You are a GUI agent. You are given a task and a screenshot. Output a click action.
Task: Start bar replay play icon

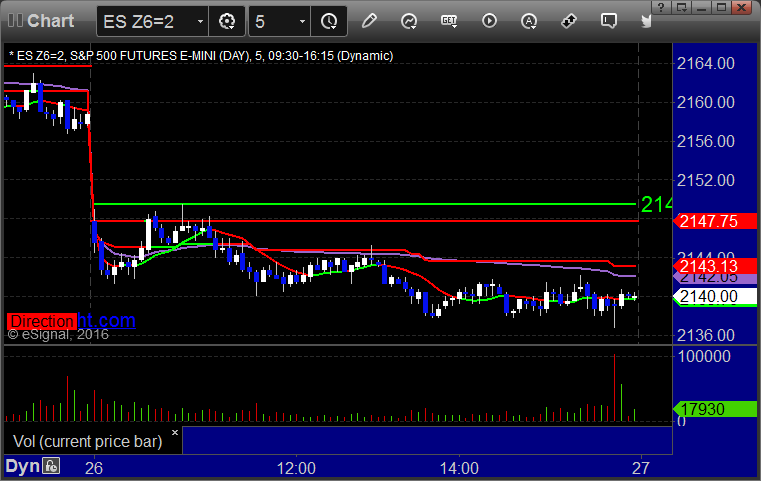[x=489, y=21]
